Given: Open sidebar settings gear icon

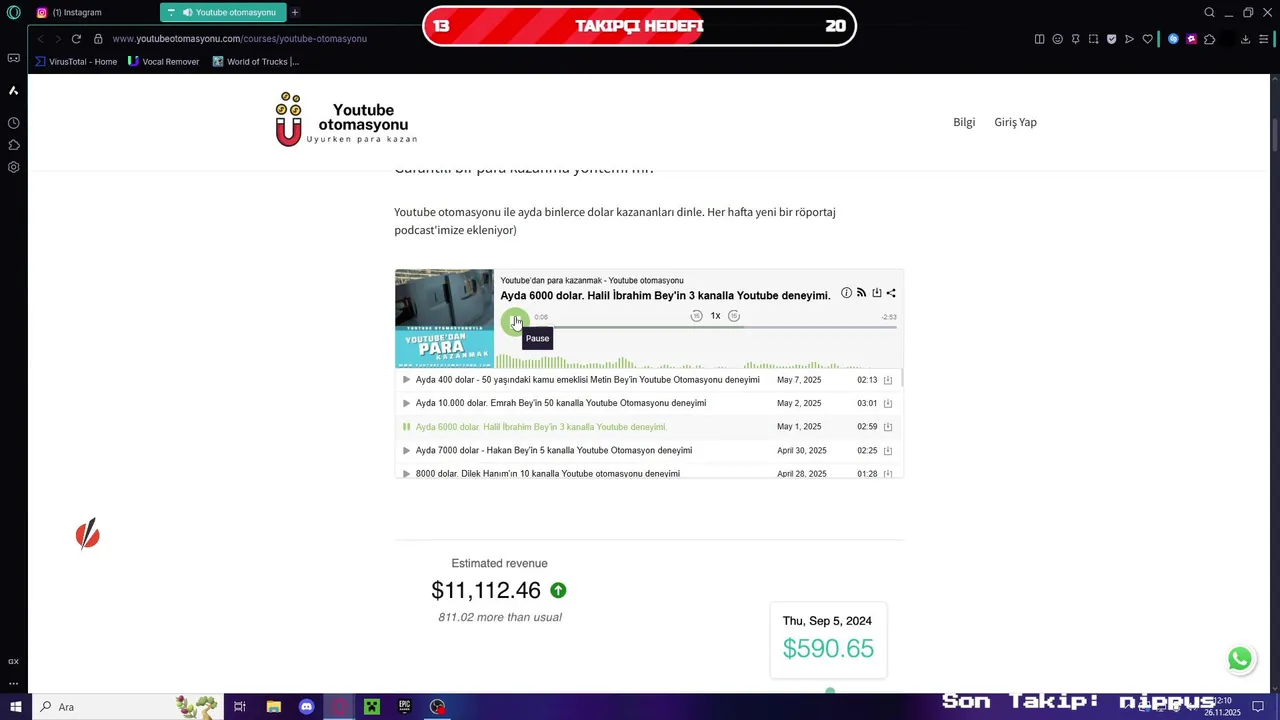Looking at the screenshot, I should click(13, 167).
